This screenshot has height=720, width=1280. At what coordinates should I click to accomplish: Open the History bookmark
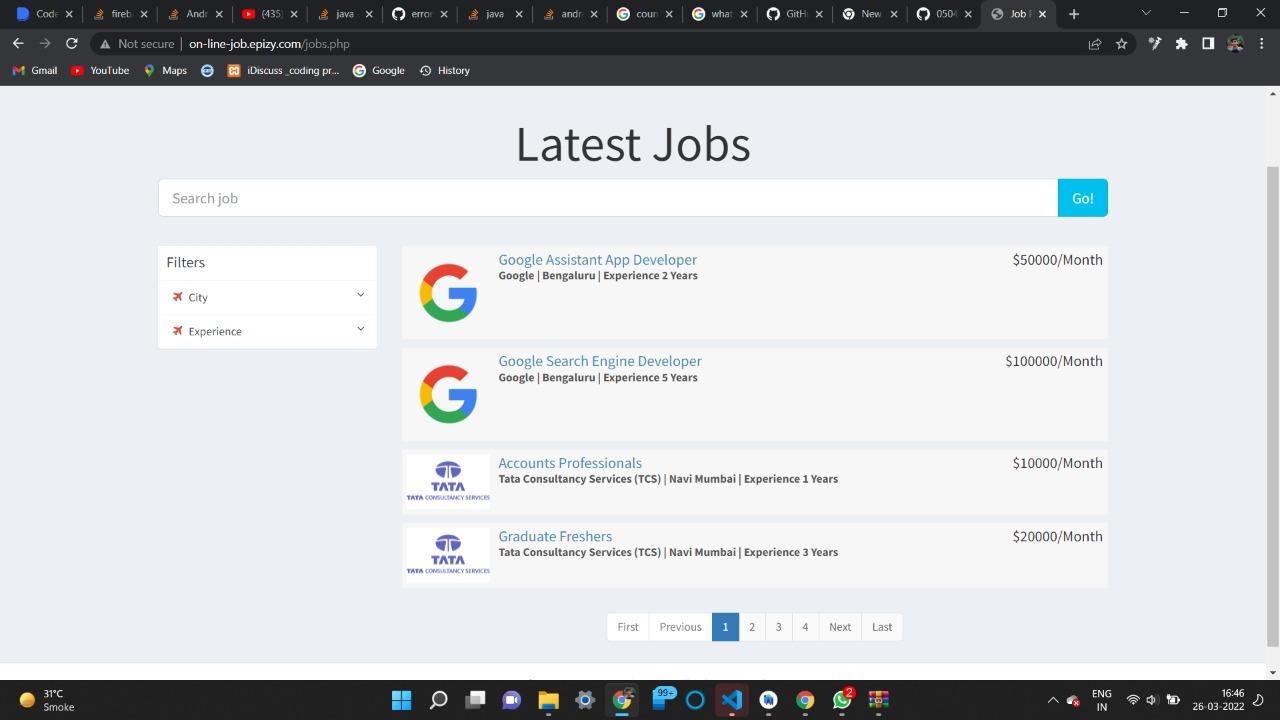(444, 71)
